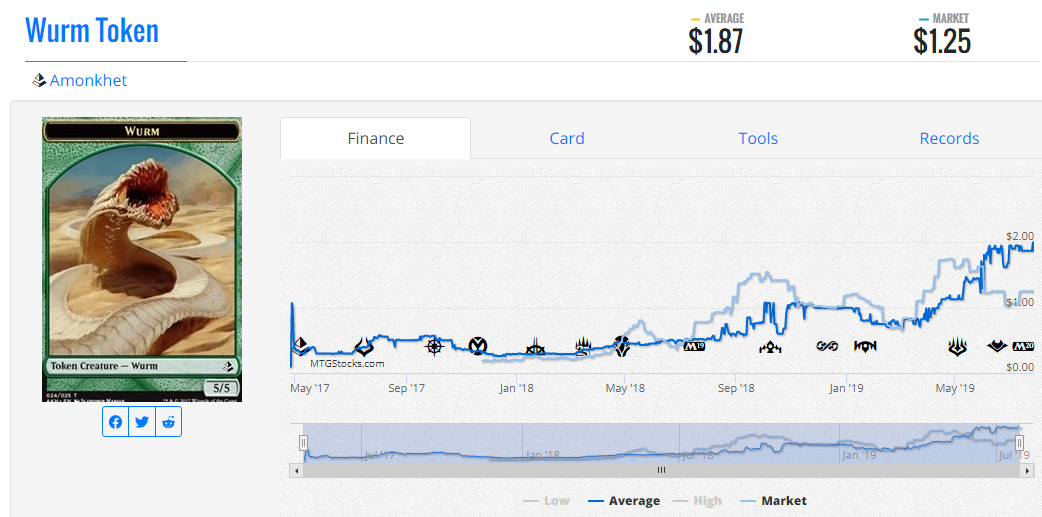Toggle the Average series in chart legend
Image resolution: width=1042 pixels, height=517 pixels.
coord(624,500)
